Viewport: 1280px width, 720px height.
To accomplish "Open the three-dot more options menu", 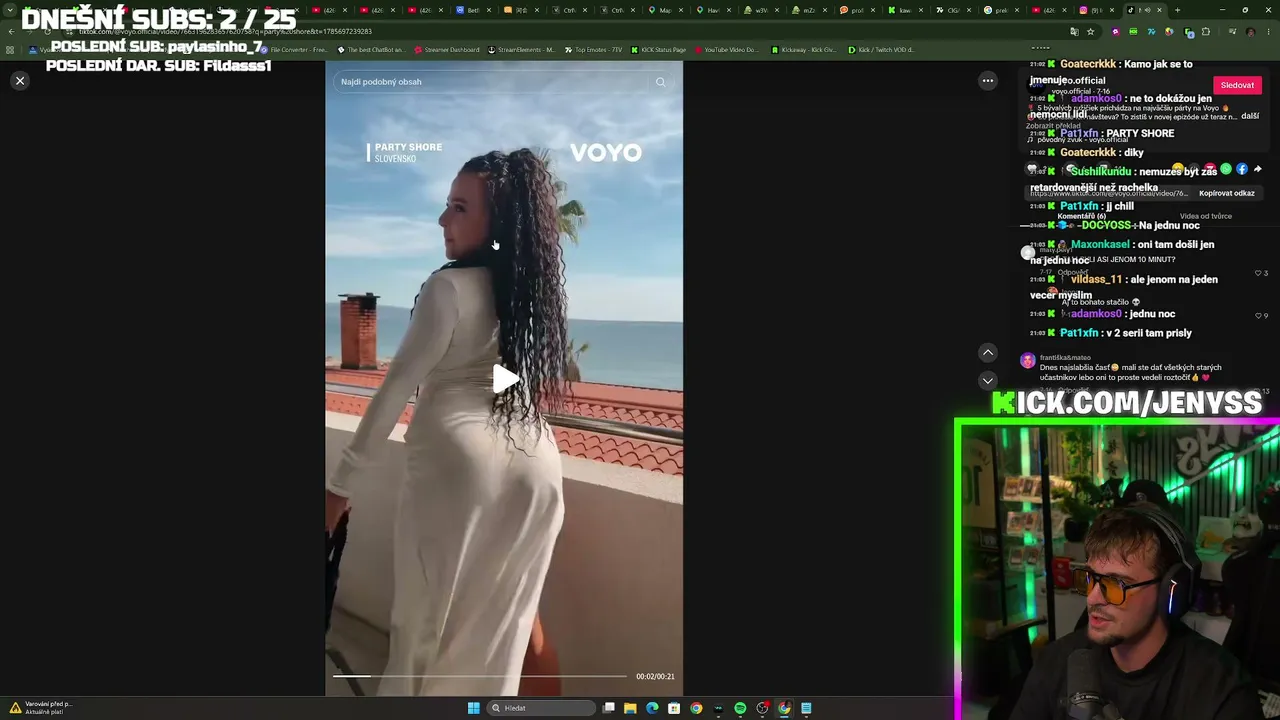I will pyautogui.click(x=987, y=81).
